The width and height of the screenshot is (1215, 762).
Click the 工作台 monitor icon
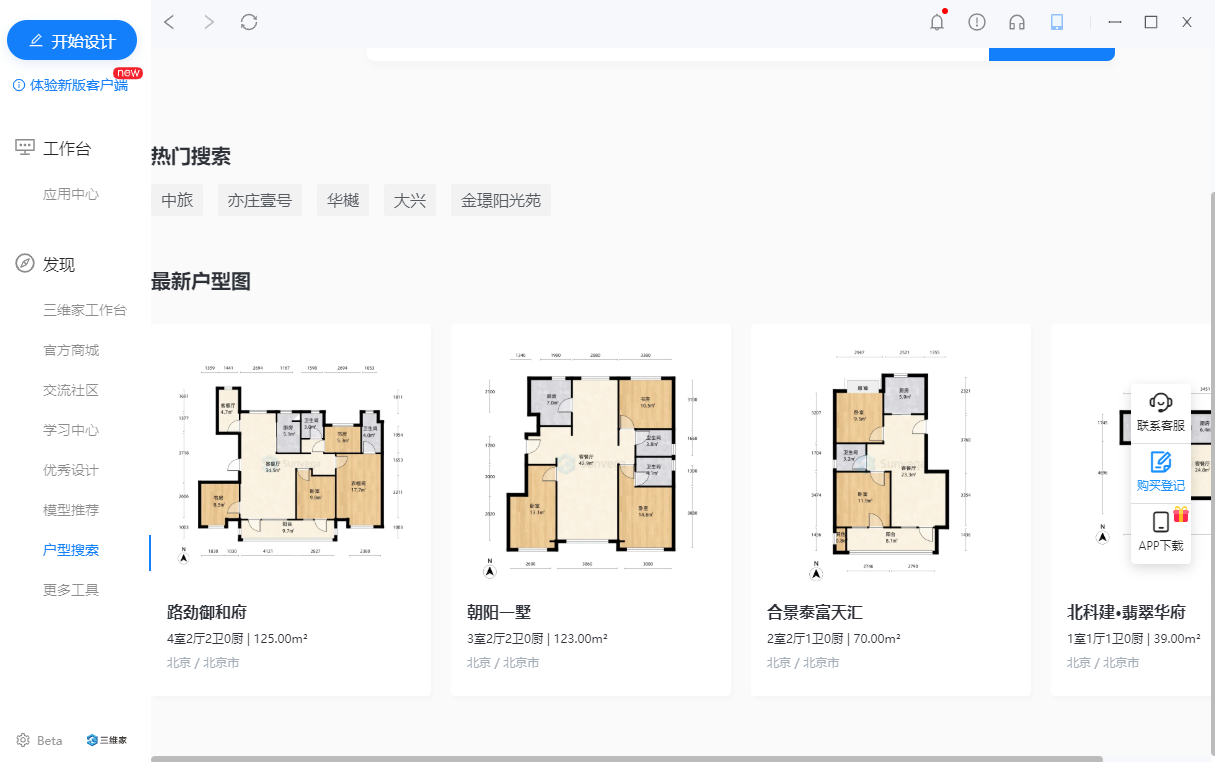[x=25, y=148]
